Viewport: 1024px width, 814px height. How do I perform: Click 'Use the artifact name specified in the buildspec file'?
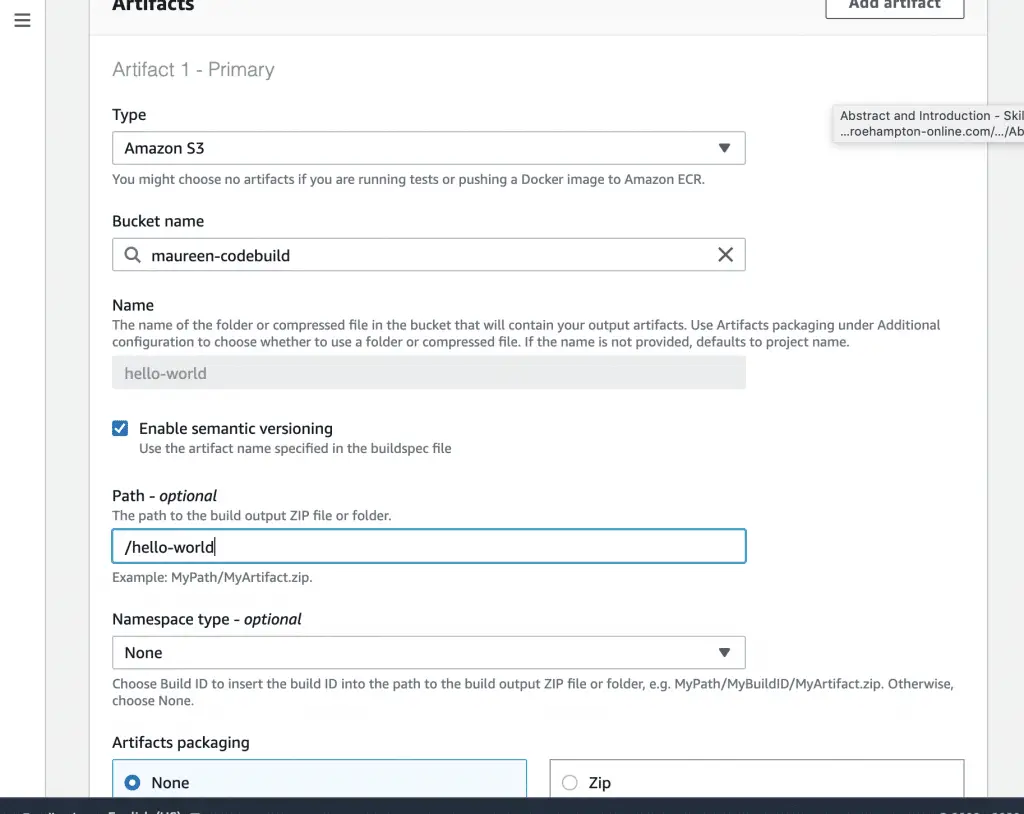click(x=295, y=449)
